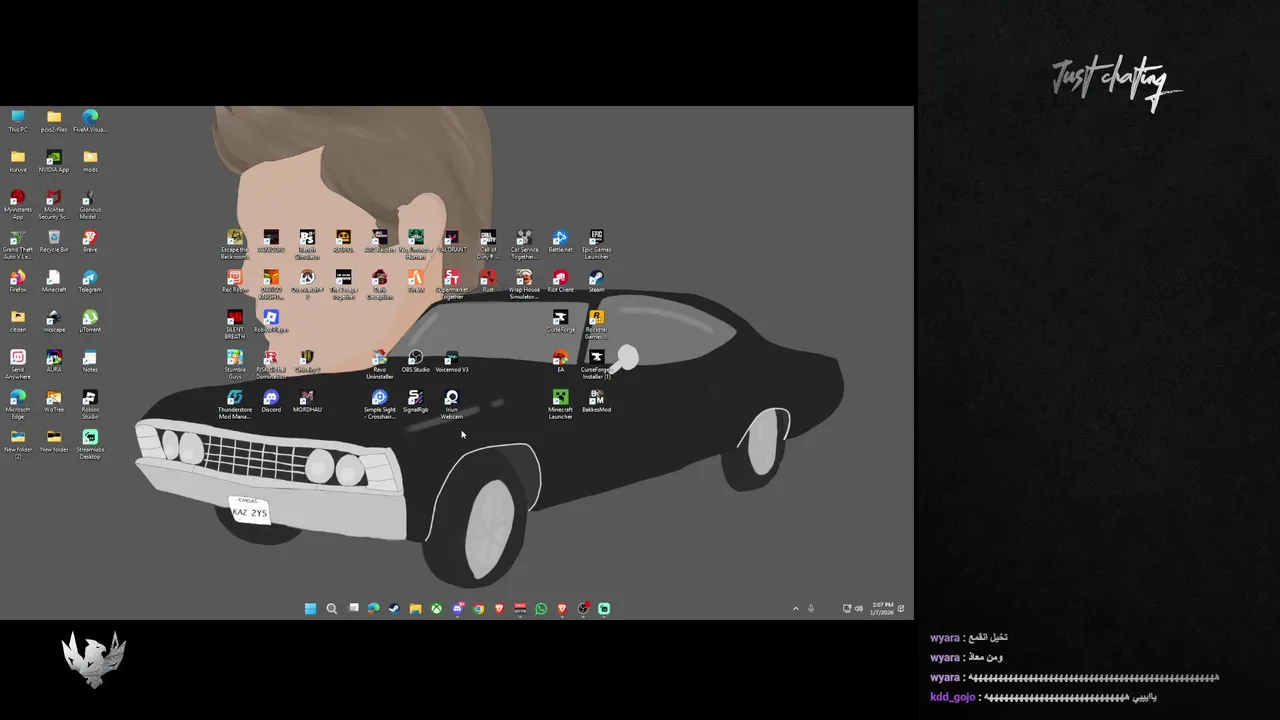
Task: Open WhatsApp from the taskbar
Action: [541, 608]
